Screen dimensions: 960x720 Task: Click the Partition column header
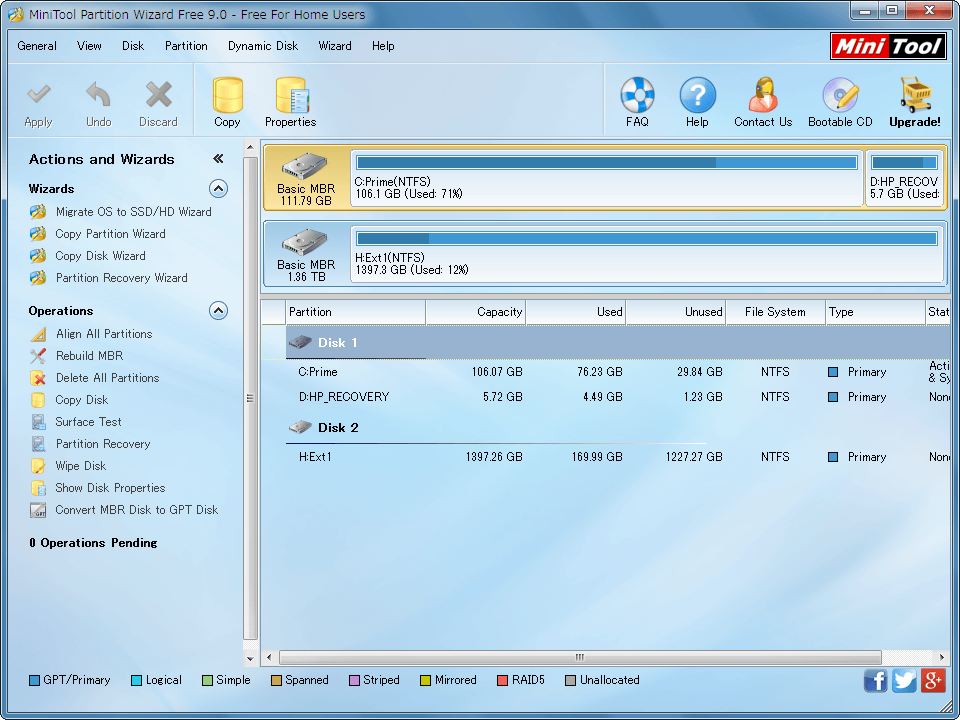(356, 312)
